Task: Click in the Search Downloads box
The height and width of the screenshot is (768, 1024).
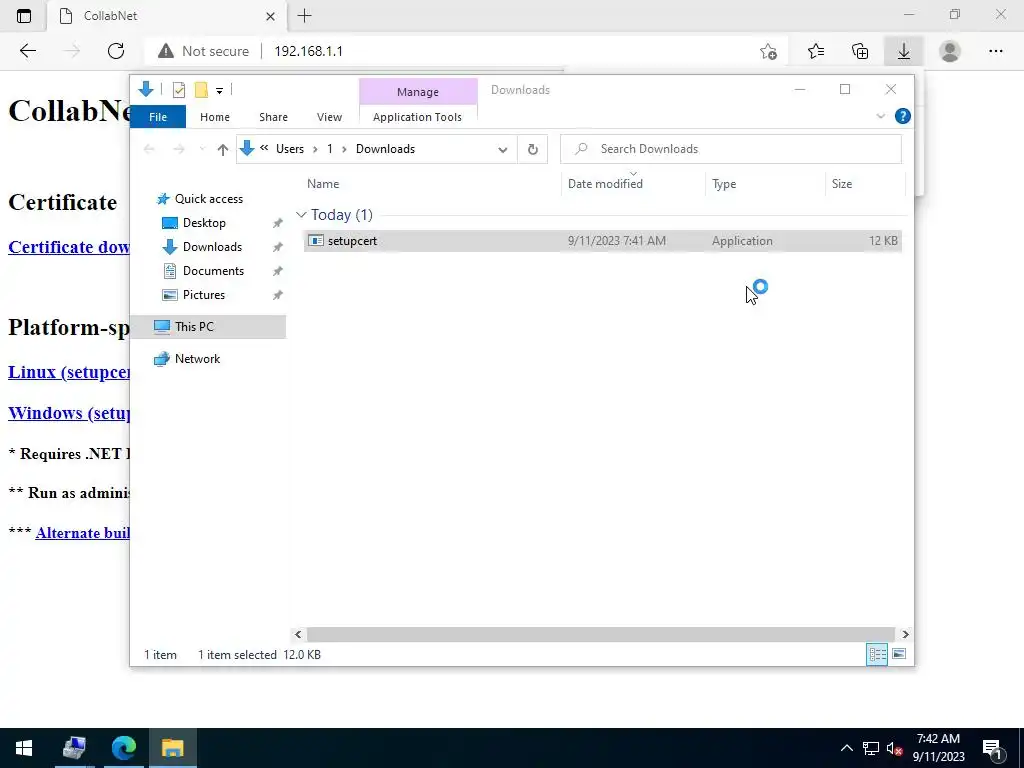Action: (731, 149)
